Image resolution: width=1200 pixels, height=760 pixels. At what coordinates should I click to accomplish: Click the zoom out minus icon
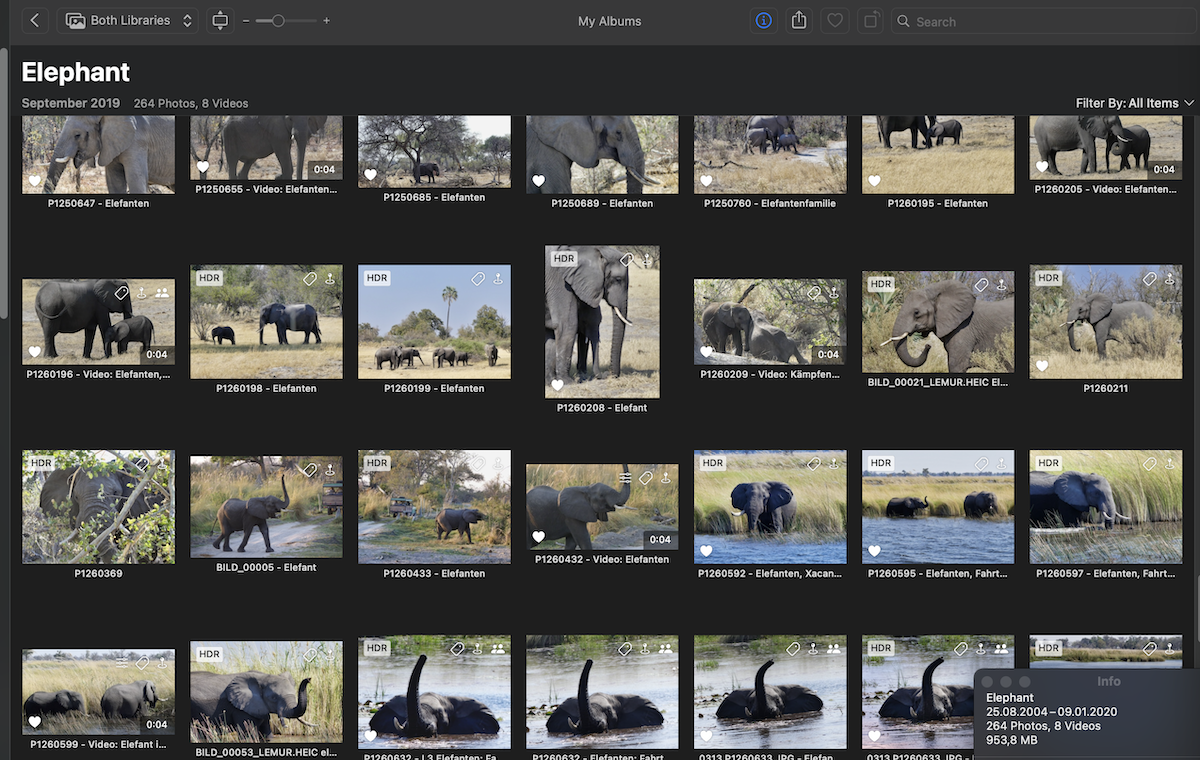click(x=246, y=21)
